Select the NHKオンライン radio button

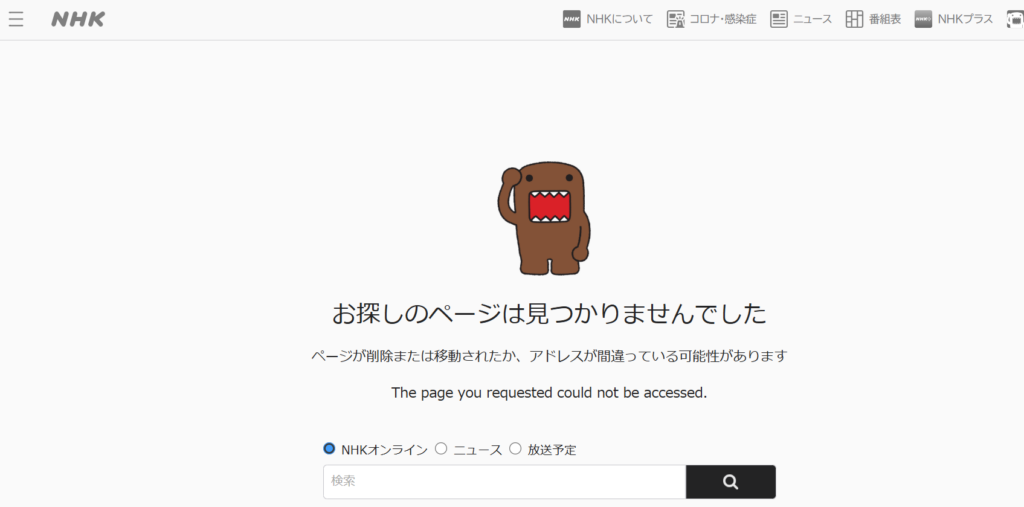(x=329, y=449)
